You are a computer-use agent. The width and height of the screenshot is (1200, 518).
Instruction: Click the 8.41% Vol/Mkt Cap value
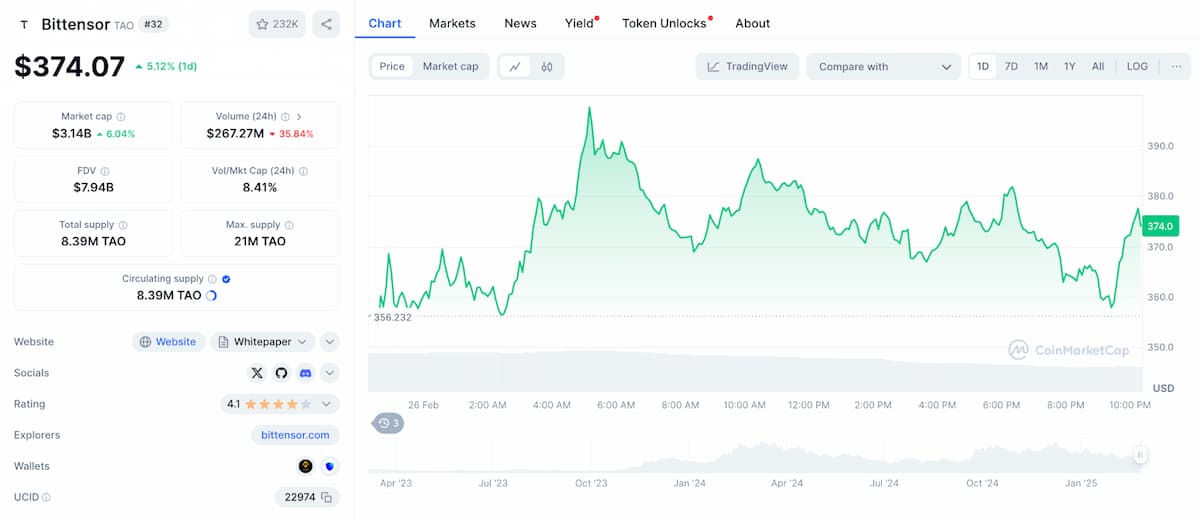259,187
